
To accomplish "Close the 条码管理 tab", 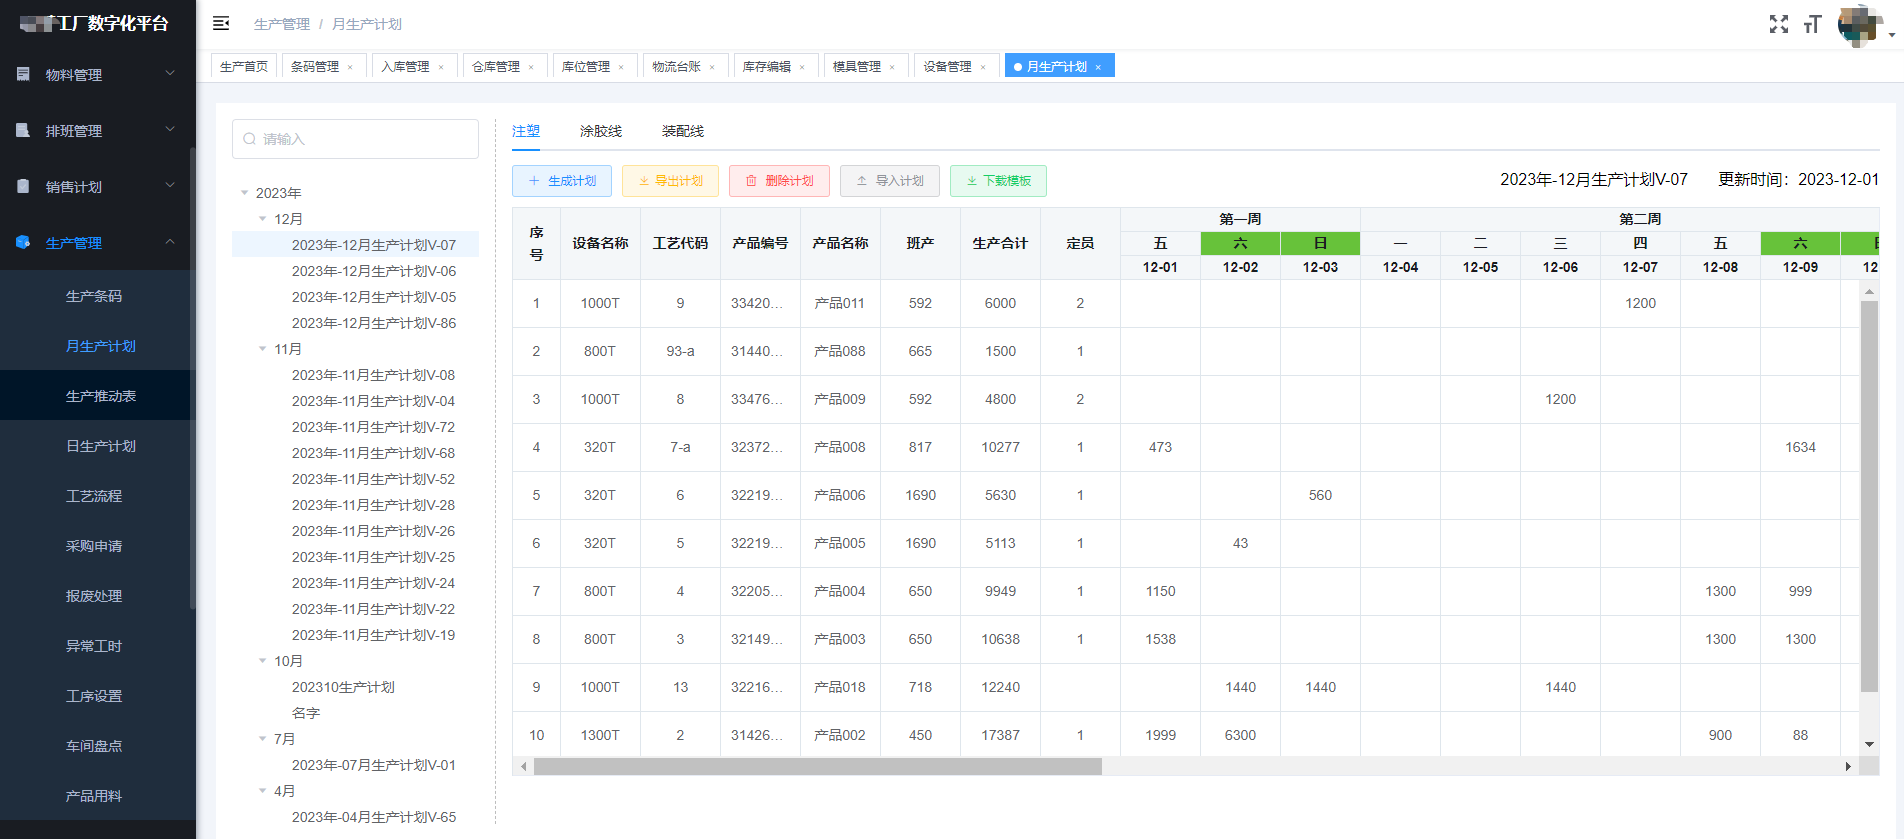I will (x=350, y=67).
